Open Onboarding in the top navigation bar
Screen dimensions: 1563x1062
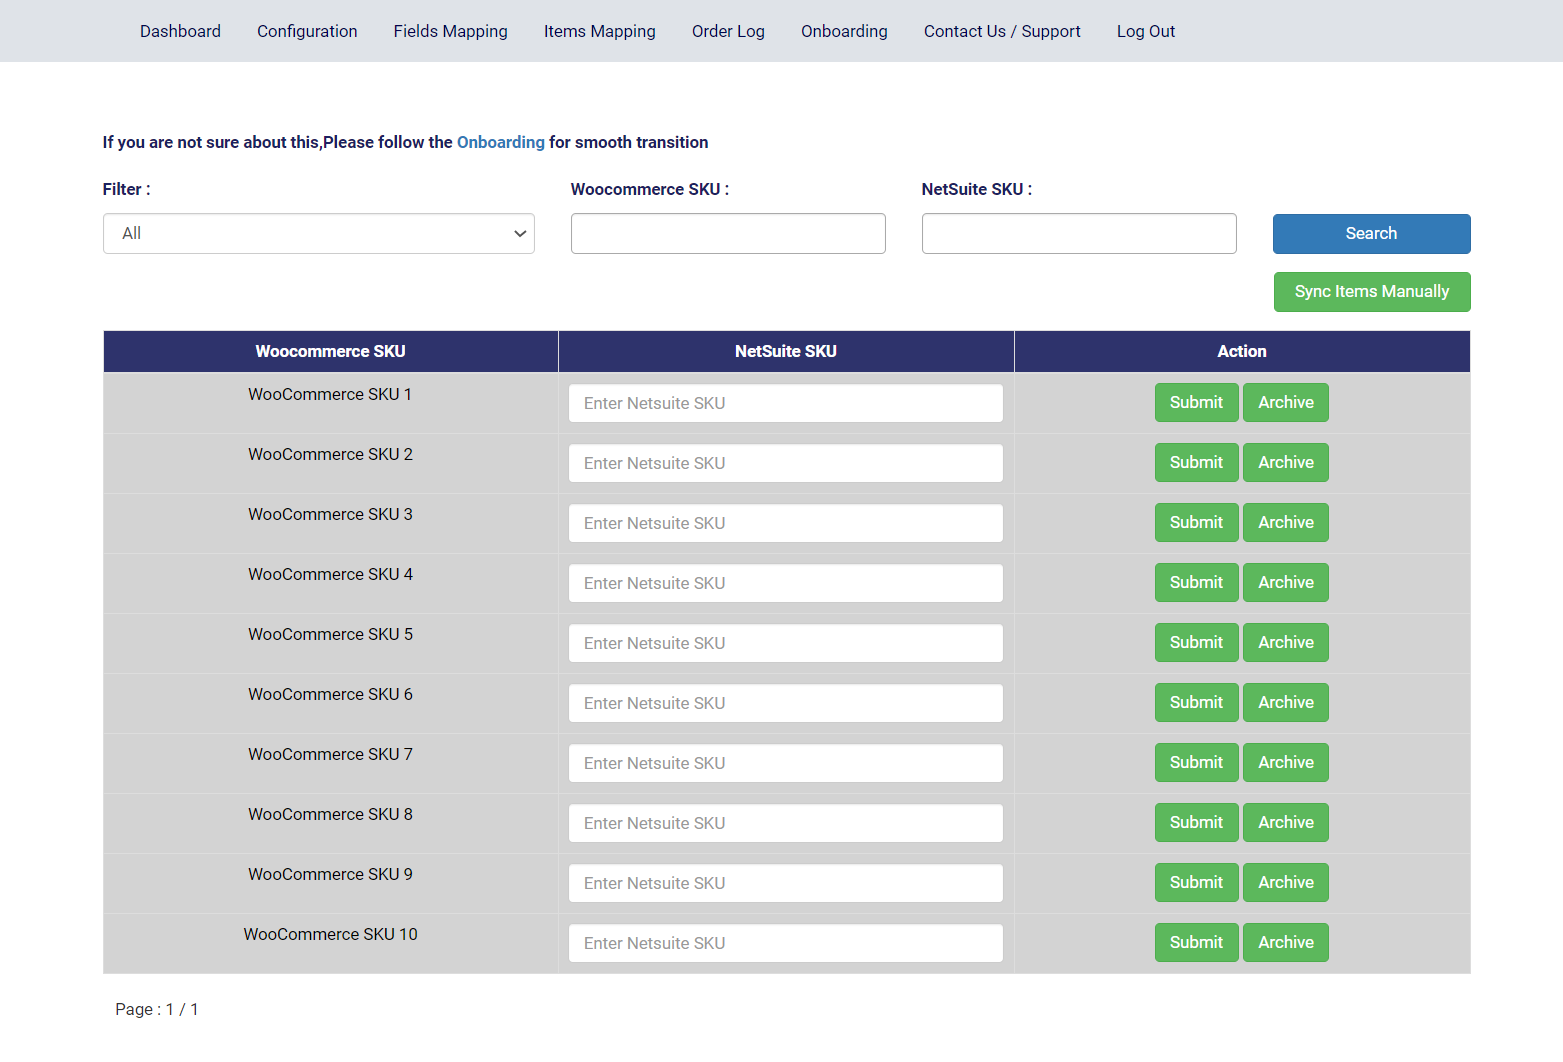tap(844, 31)
